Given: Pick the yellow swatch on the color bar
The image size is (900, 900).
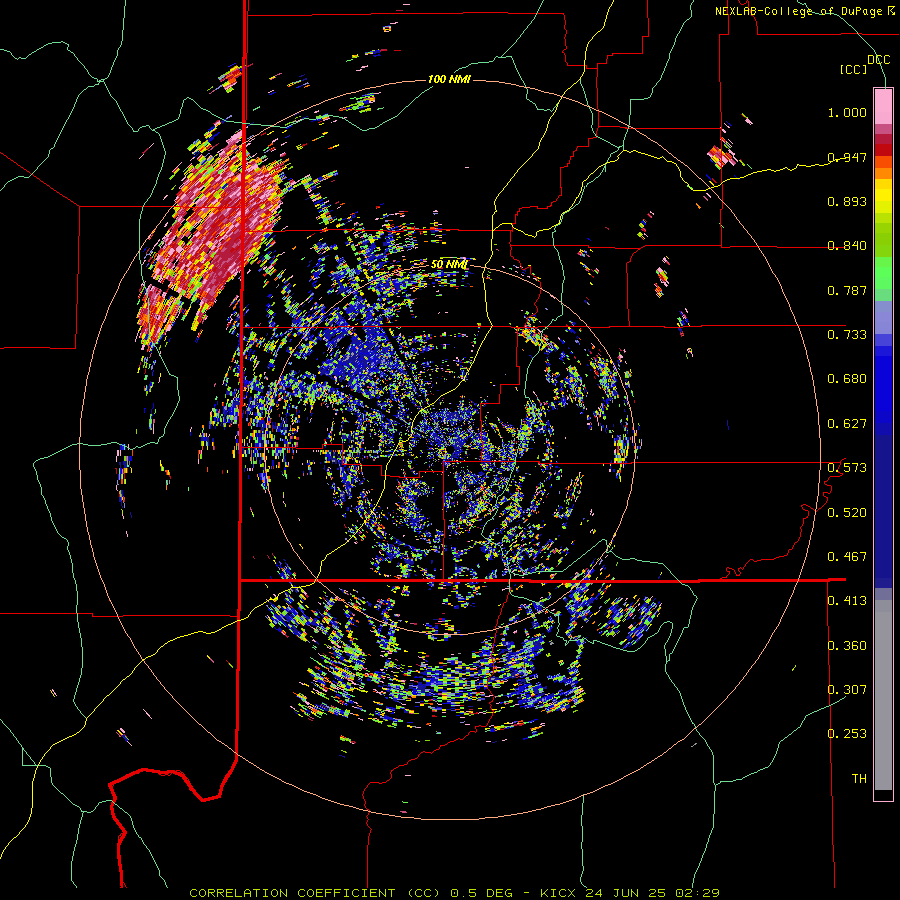Looking at the screenshot, I should coord(883,196).
